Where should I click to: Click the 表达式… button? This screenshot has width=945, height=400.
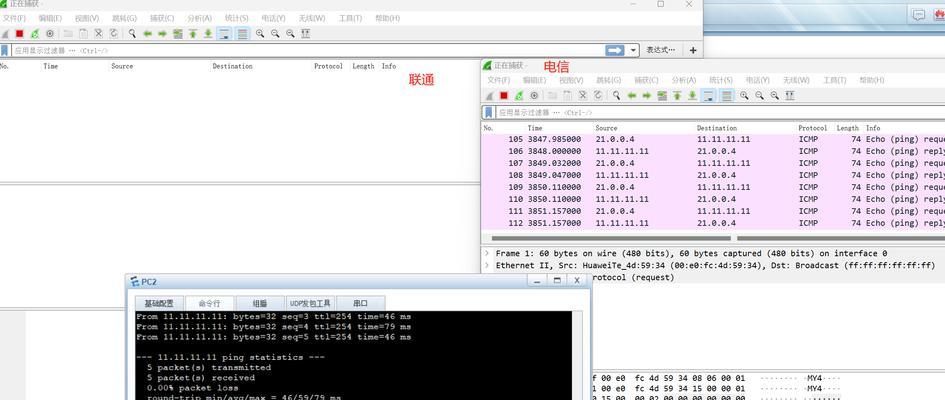pyautogui.click(x=661, y=51)
